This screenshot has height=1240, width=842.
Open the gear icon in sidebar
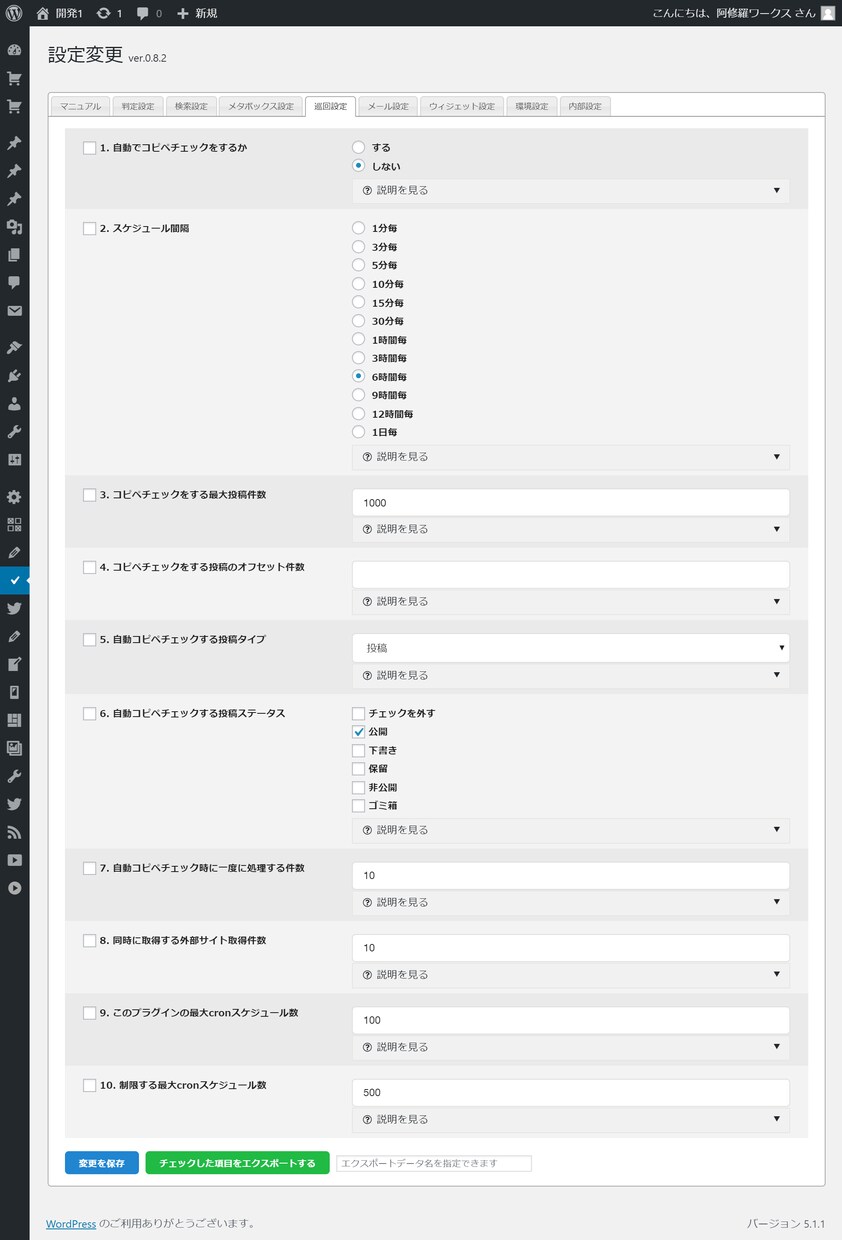pyautogui.click(x=14, y=497)
